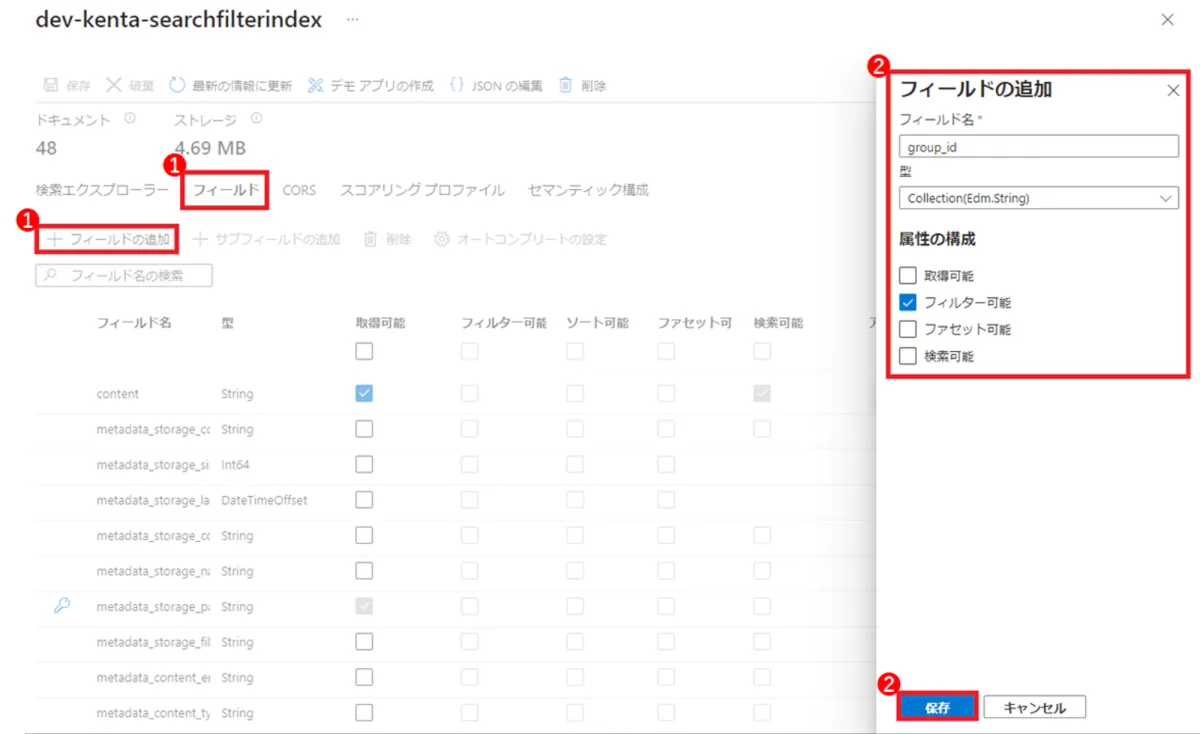Click the trash icon in the fields toolbar
Viewport: 1200px width, 734px height.
[x=370, y=240]
